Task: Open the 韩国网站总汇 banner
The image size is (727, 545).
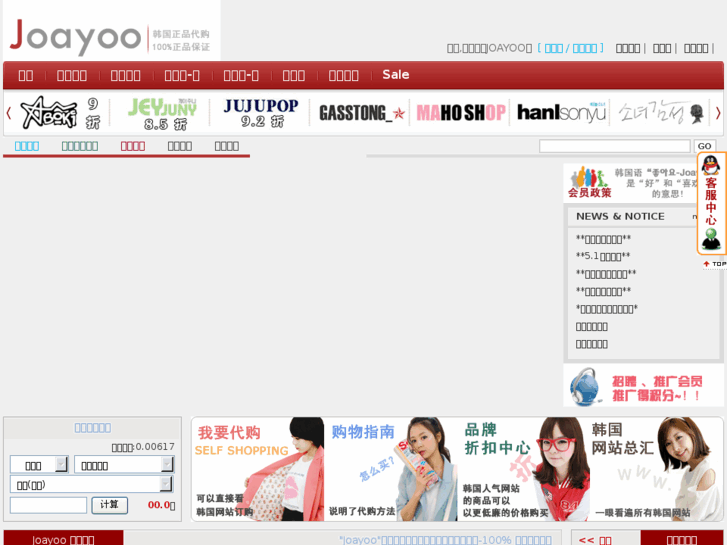Action: click(x=656, y=469)
